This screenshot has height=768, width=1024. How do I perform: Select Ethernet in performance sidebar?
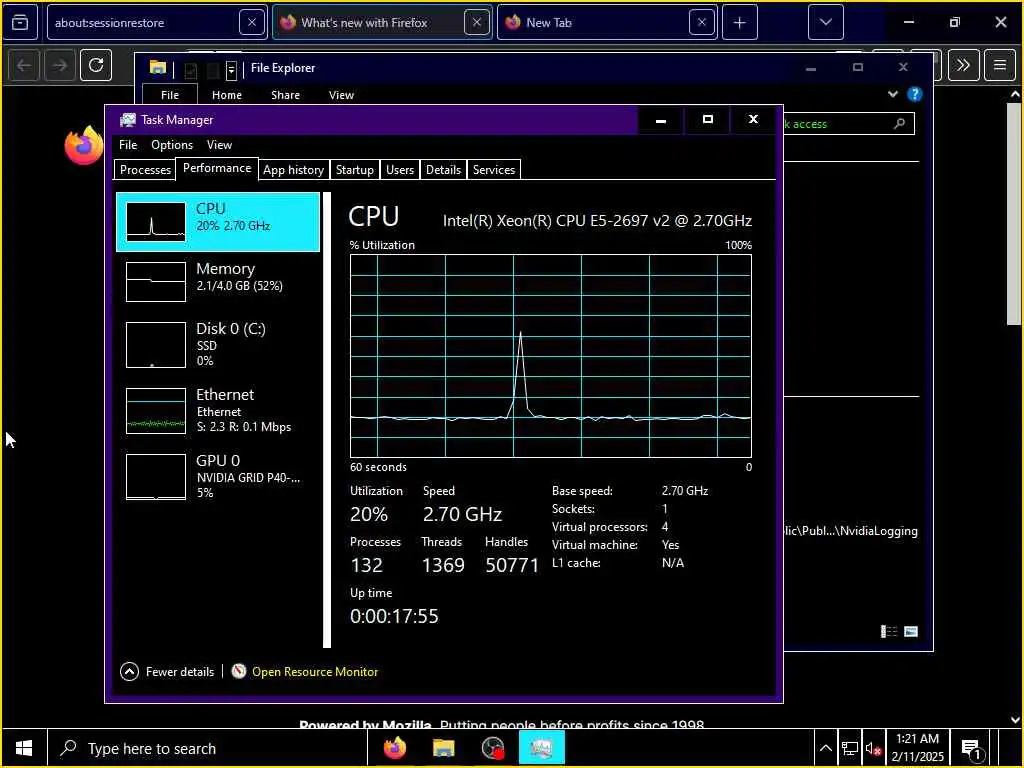pos(217,410)
